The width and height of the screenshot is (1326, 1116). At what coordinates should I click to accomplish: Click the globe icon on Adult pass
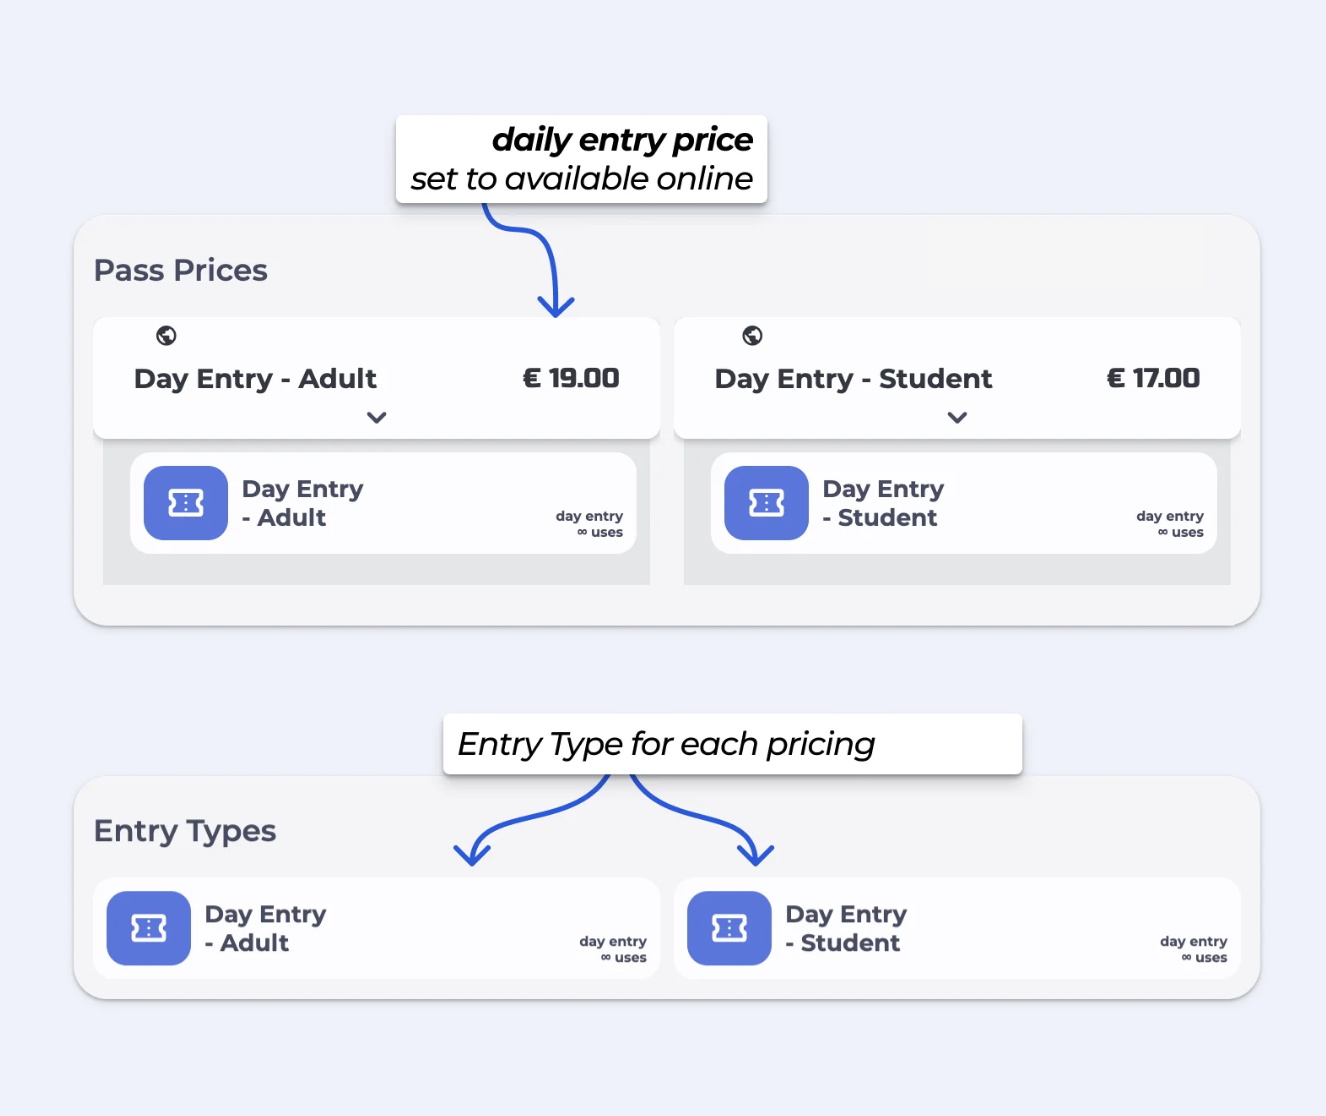pos(167,335)
